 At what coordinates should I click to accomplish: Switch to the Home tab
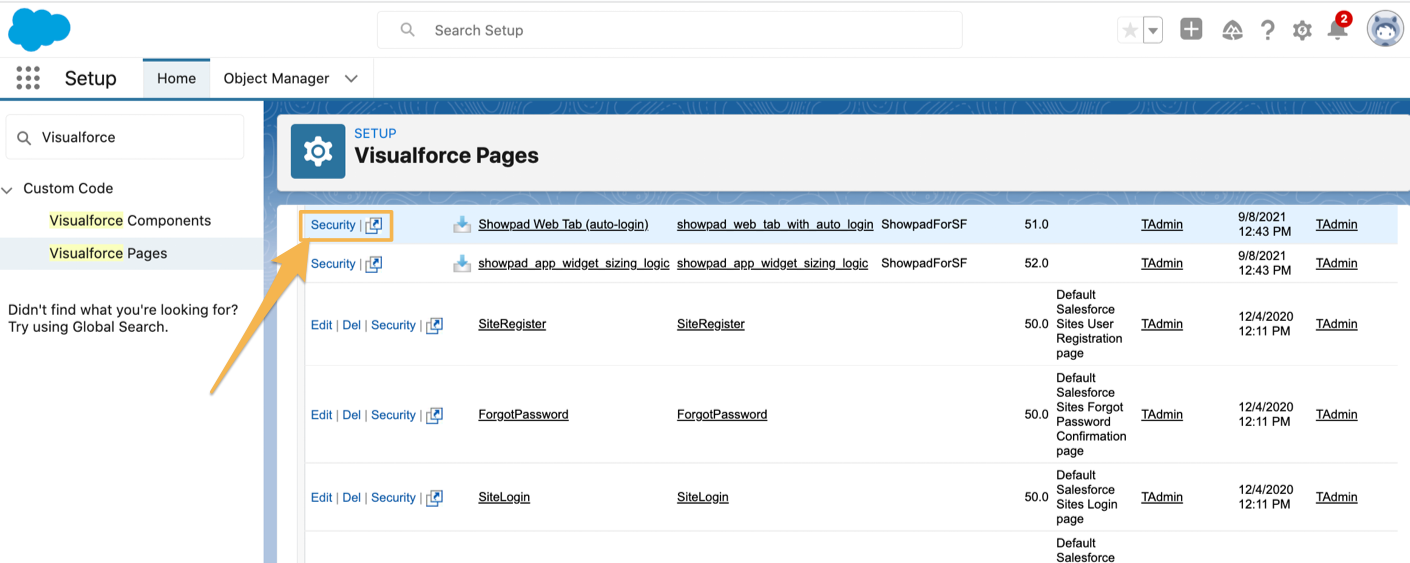[x=176, y=78]
